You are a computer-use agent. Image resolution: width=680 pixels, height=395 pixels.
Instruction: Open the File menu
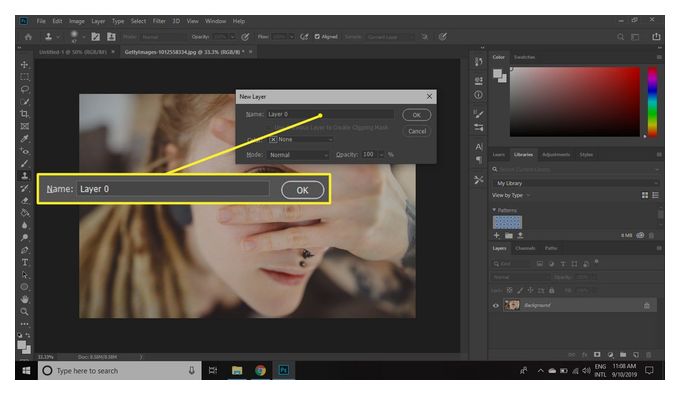point(41,21)
